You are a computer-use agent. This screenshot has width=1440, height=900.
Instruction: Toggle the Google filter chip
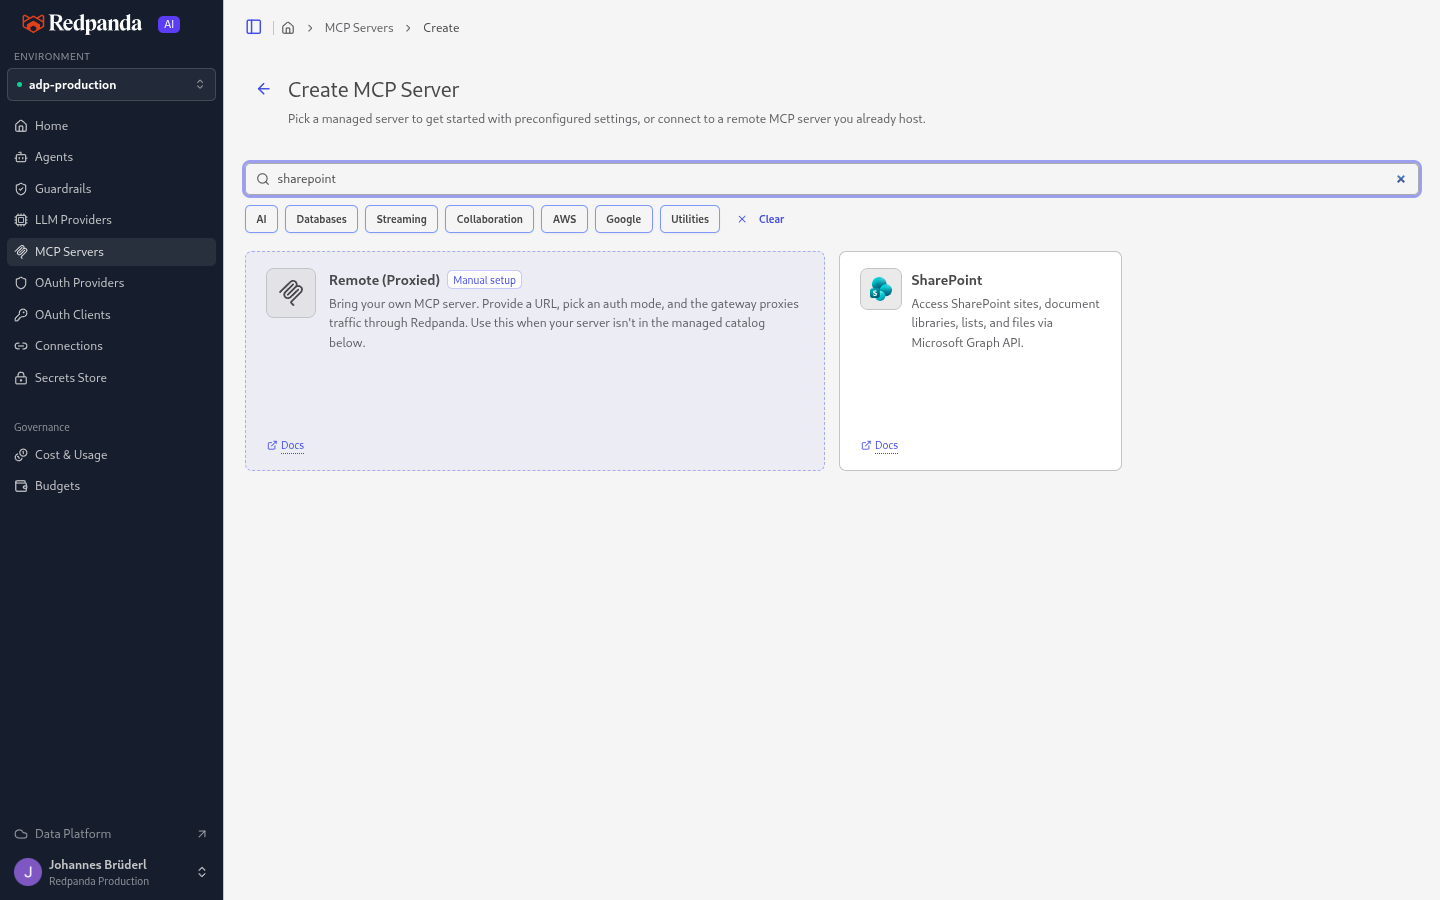click(x=624, y=219)
